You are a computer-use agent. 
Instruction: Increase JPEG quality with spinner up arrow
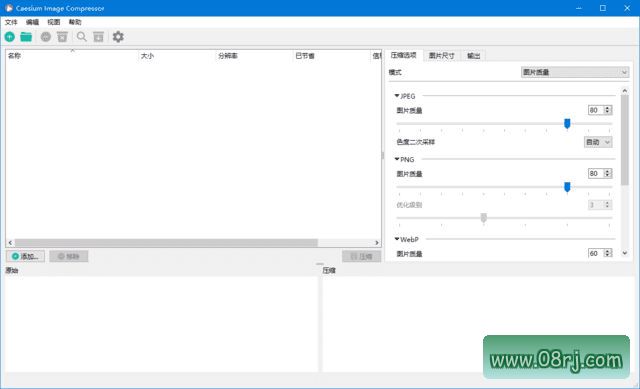click(607, 108)
